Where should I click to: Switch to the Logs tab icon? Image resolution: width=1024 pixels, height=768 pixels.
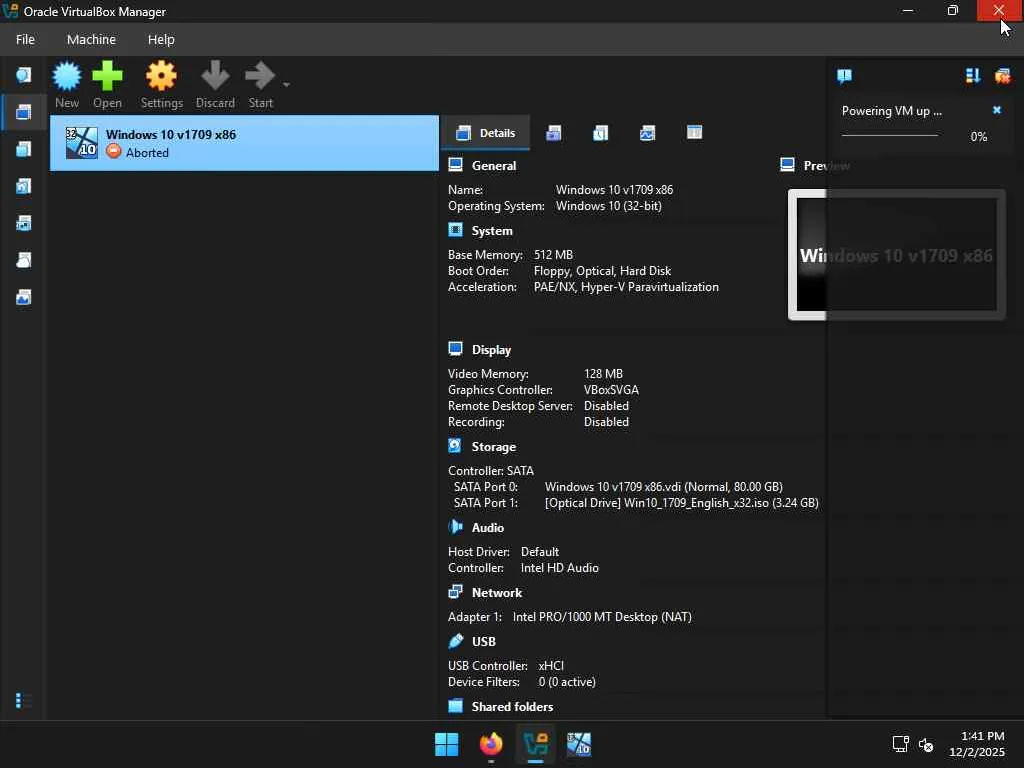pos(601,133)
